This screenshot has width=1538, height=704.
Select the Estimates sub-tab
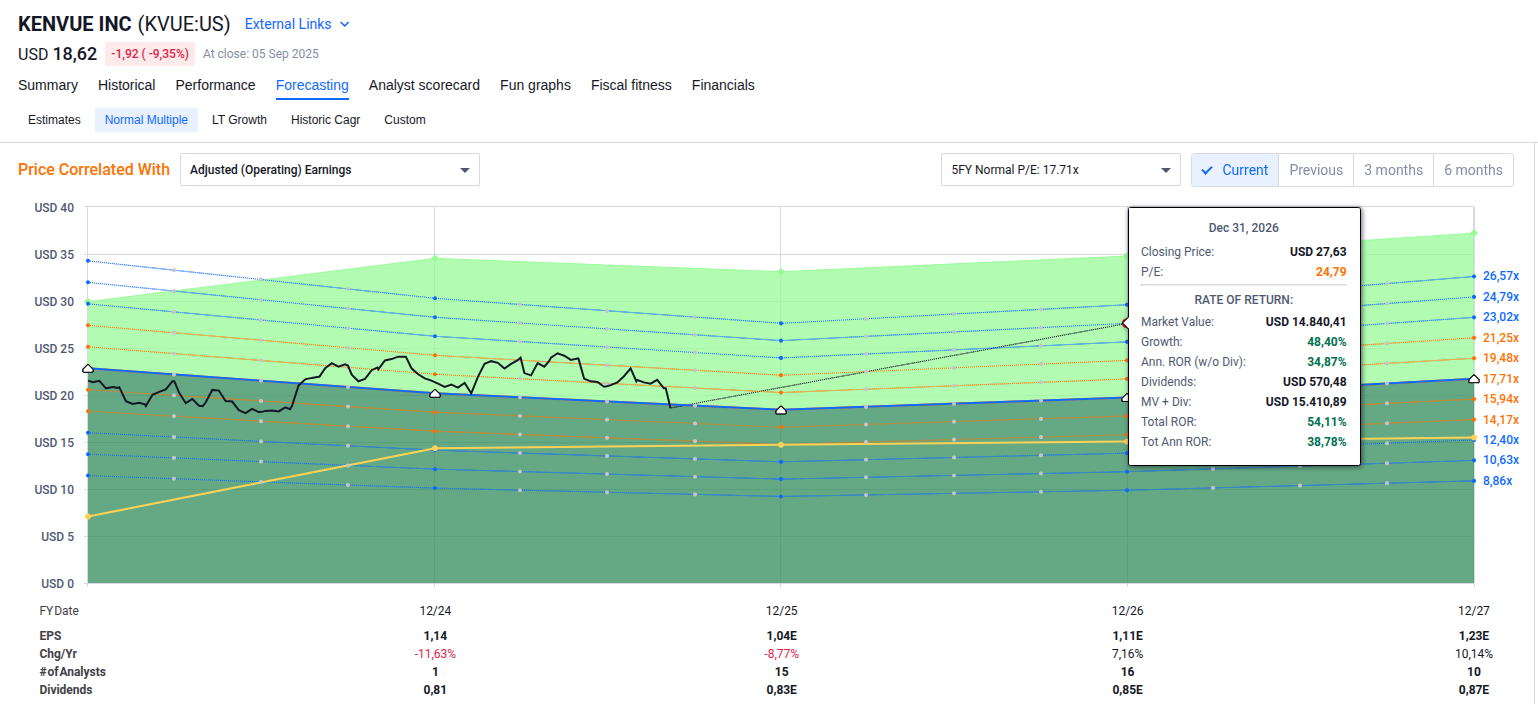click(x=54, y=120)
